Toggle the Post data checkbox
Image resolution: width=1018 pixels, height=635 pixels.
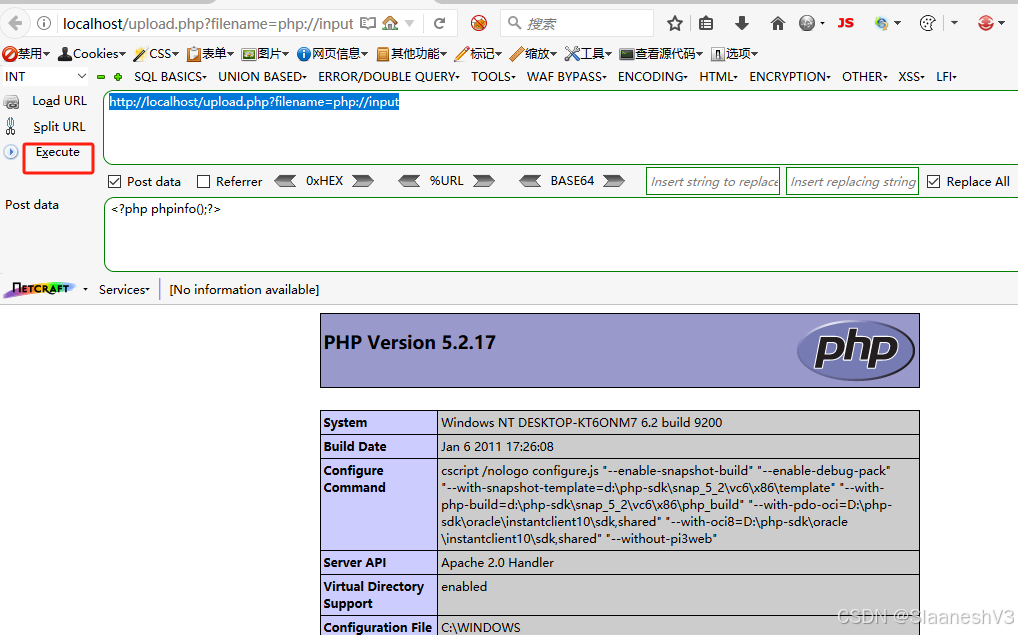click(115, 182)
